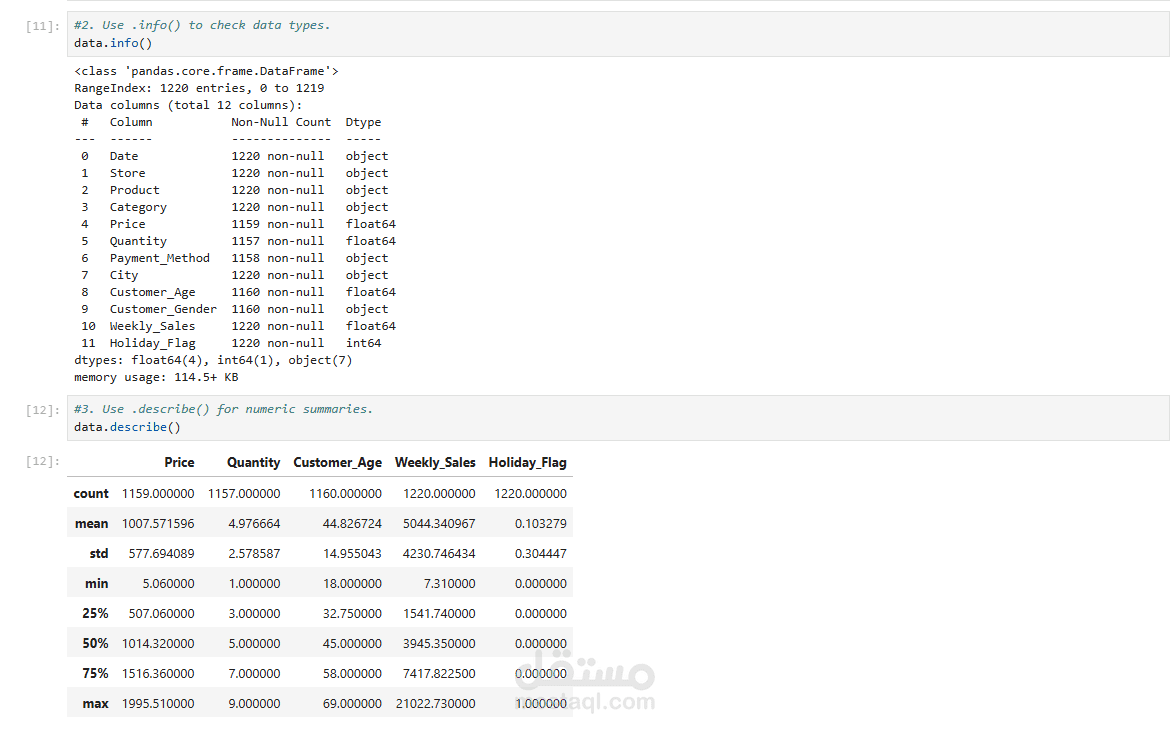Click the Customer_Age column header

tap(337, 462)
